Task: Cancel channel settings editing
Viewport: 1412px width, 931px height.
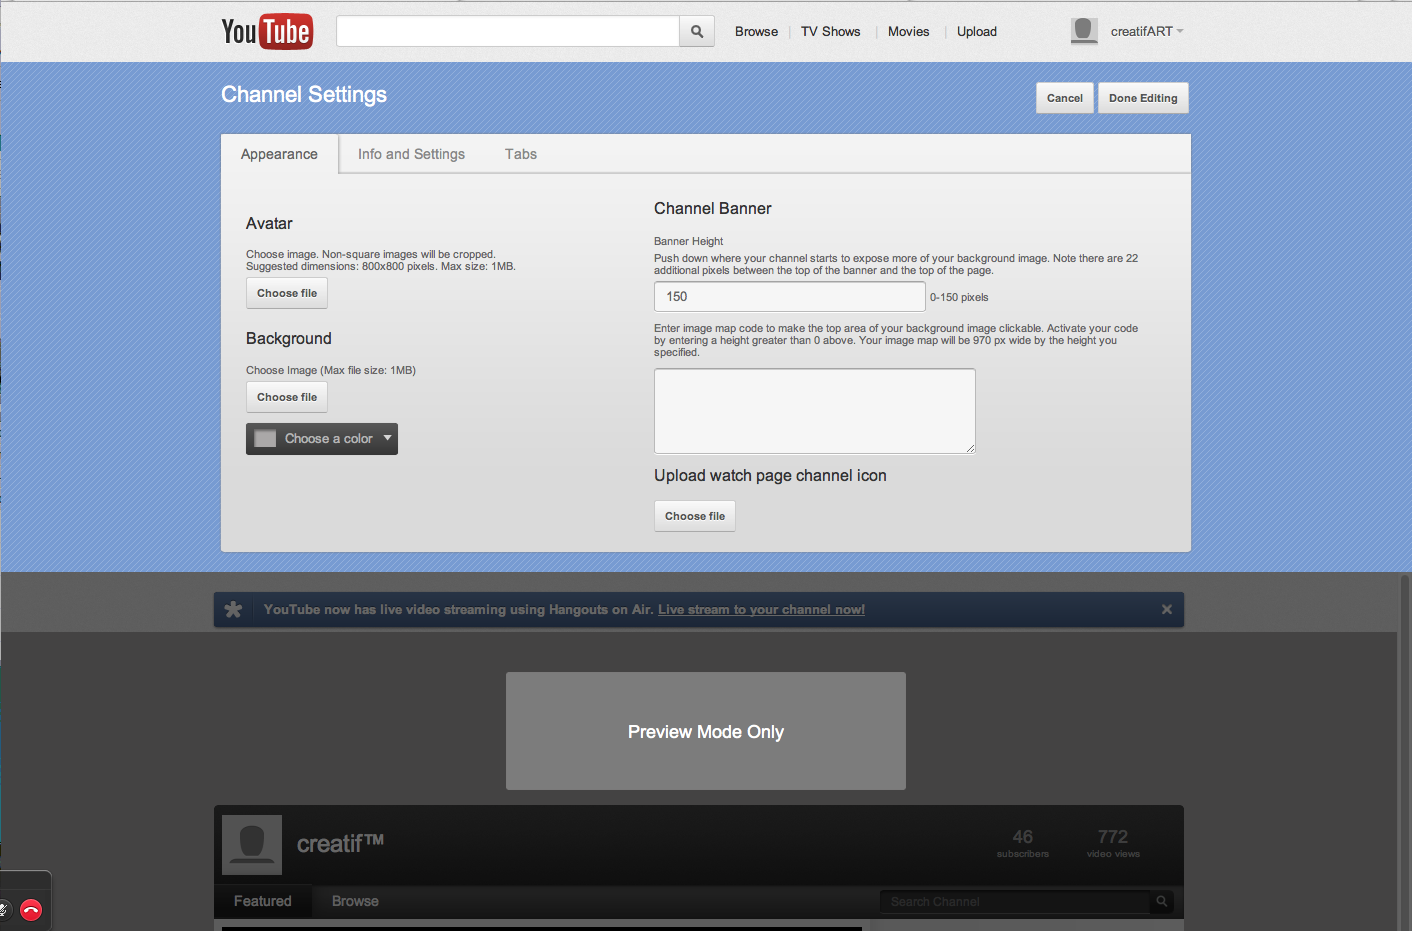Action: click(x=1065, y=98)
